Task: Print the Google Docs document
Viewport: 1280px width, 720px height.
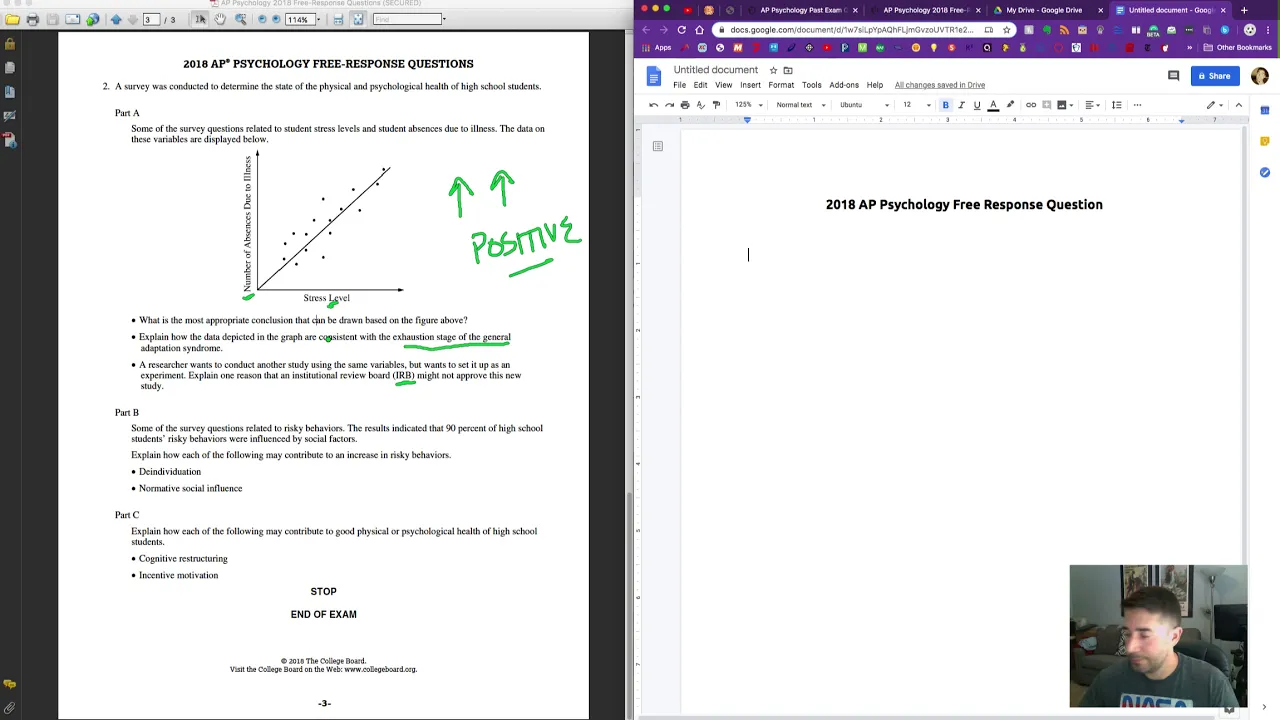Action: tap(685, 105)
